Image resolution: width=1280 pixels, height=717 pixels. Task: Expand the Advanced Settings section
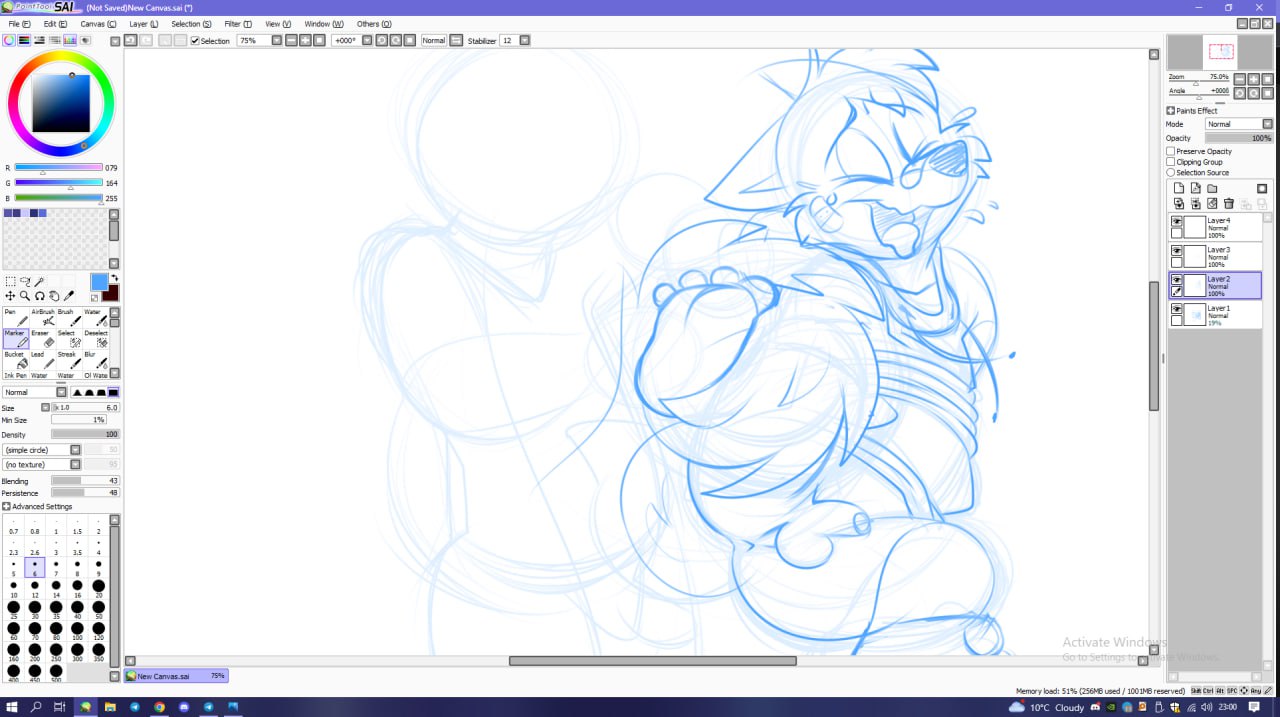pos(7,507)
